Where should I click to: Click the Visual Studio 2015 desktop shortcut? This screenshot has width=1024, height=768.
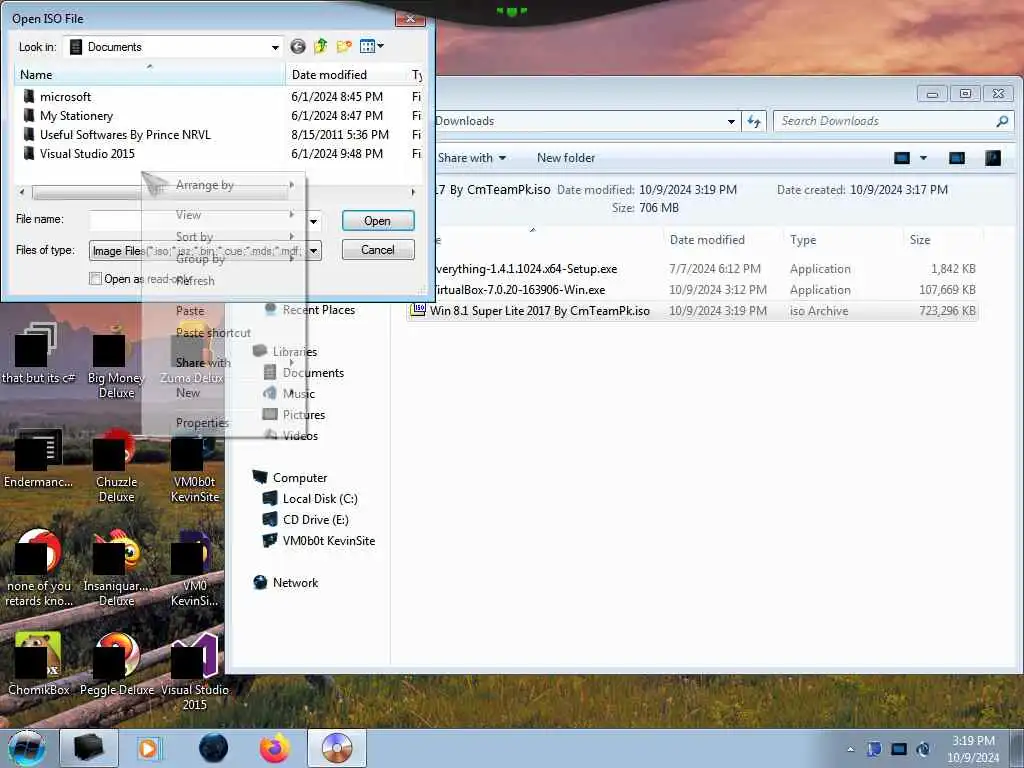click(195, 672)
